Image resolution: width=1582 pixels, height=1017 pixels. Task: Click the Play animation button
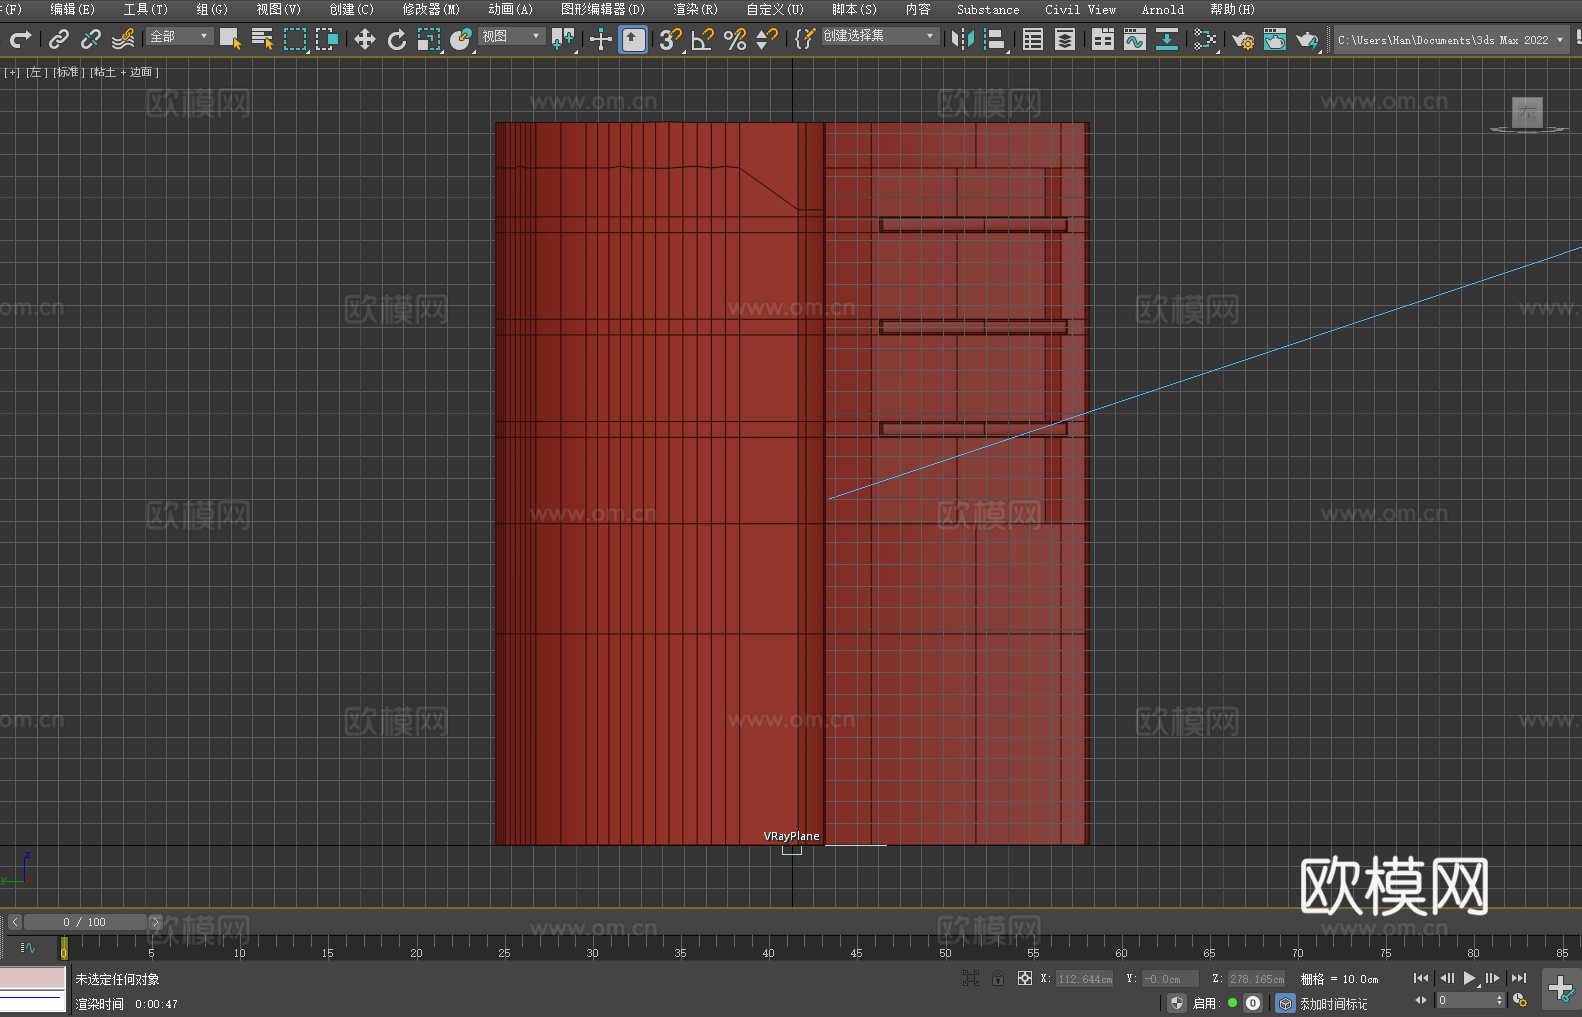tap(1470, 978)
